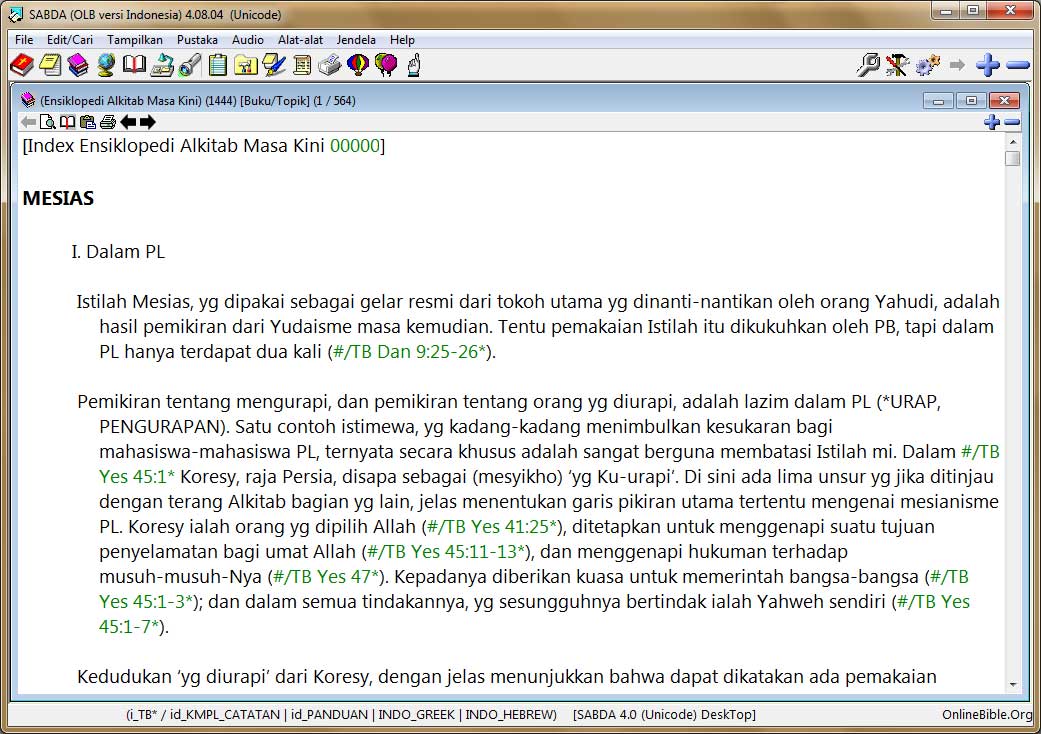The image size is (1041, 734).
Task: Click the scrollbar up arrow in Ensiklopedi window
Action: point(1012,141)
